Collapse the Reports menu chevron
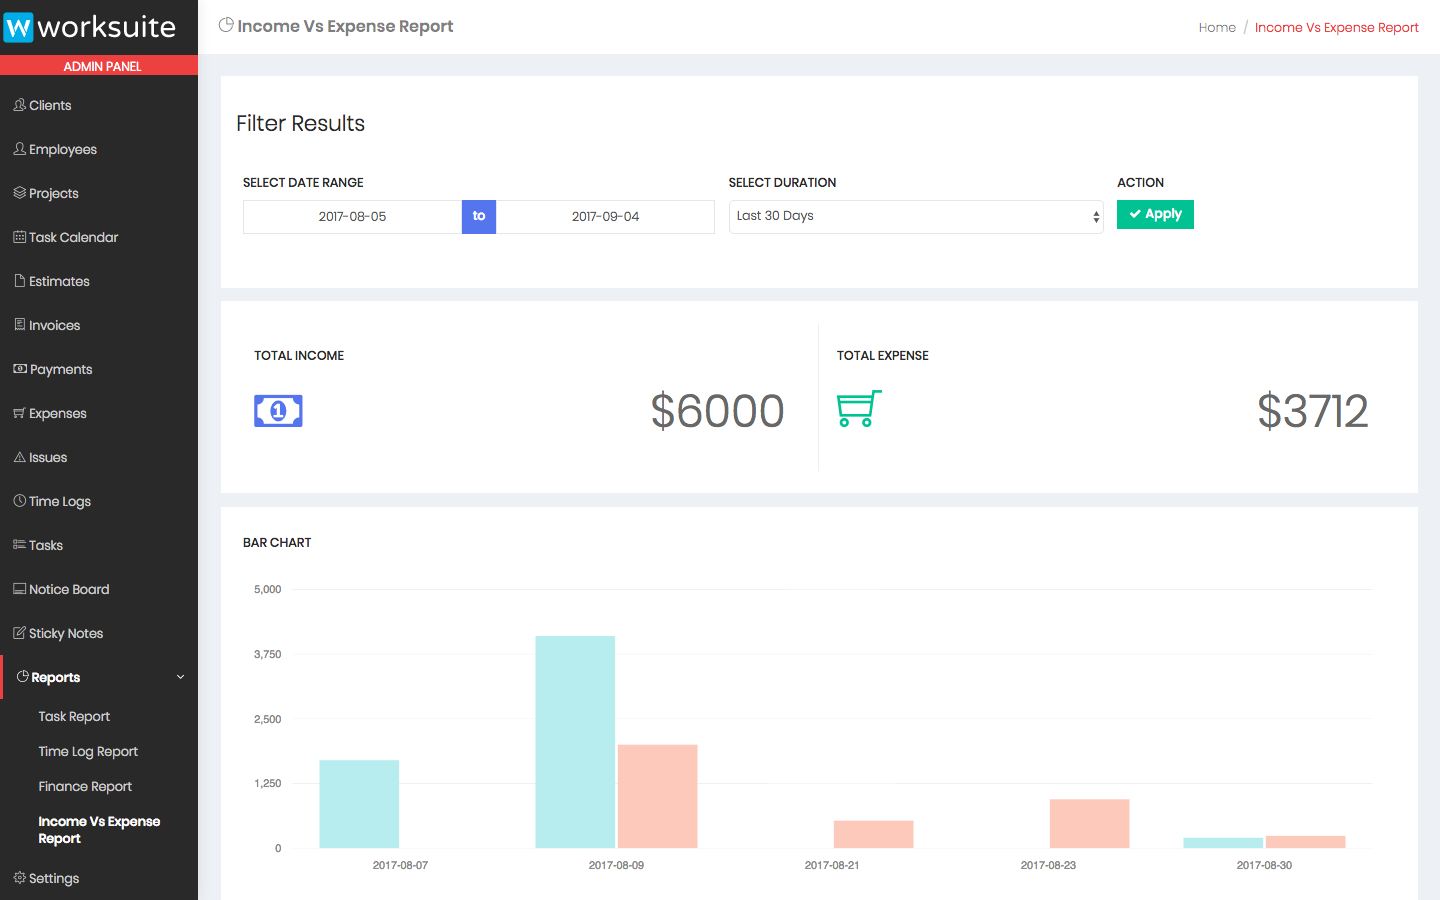This screenshot has height=900, width=1440. (x=181, y=677)
